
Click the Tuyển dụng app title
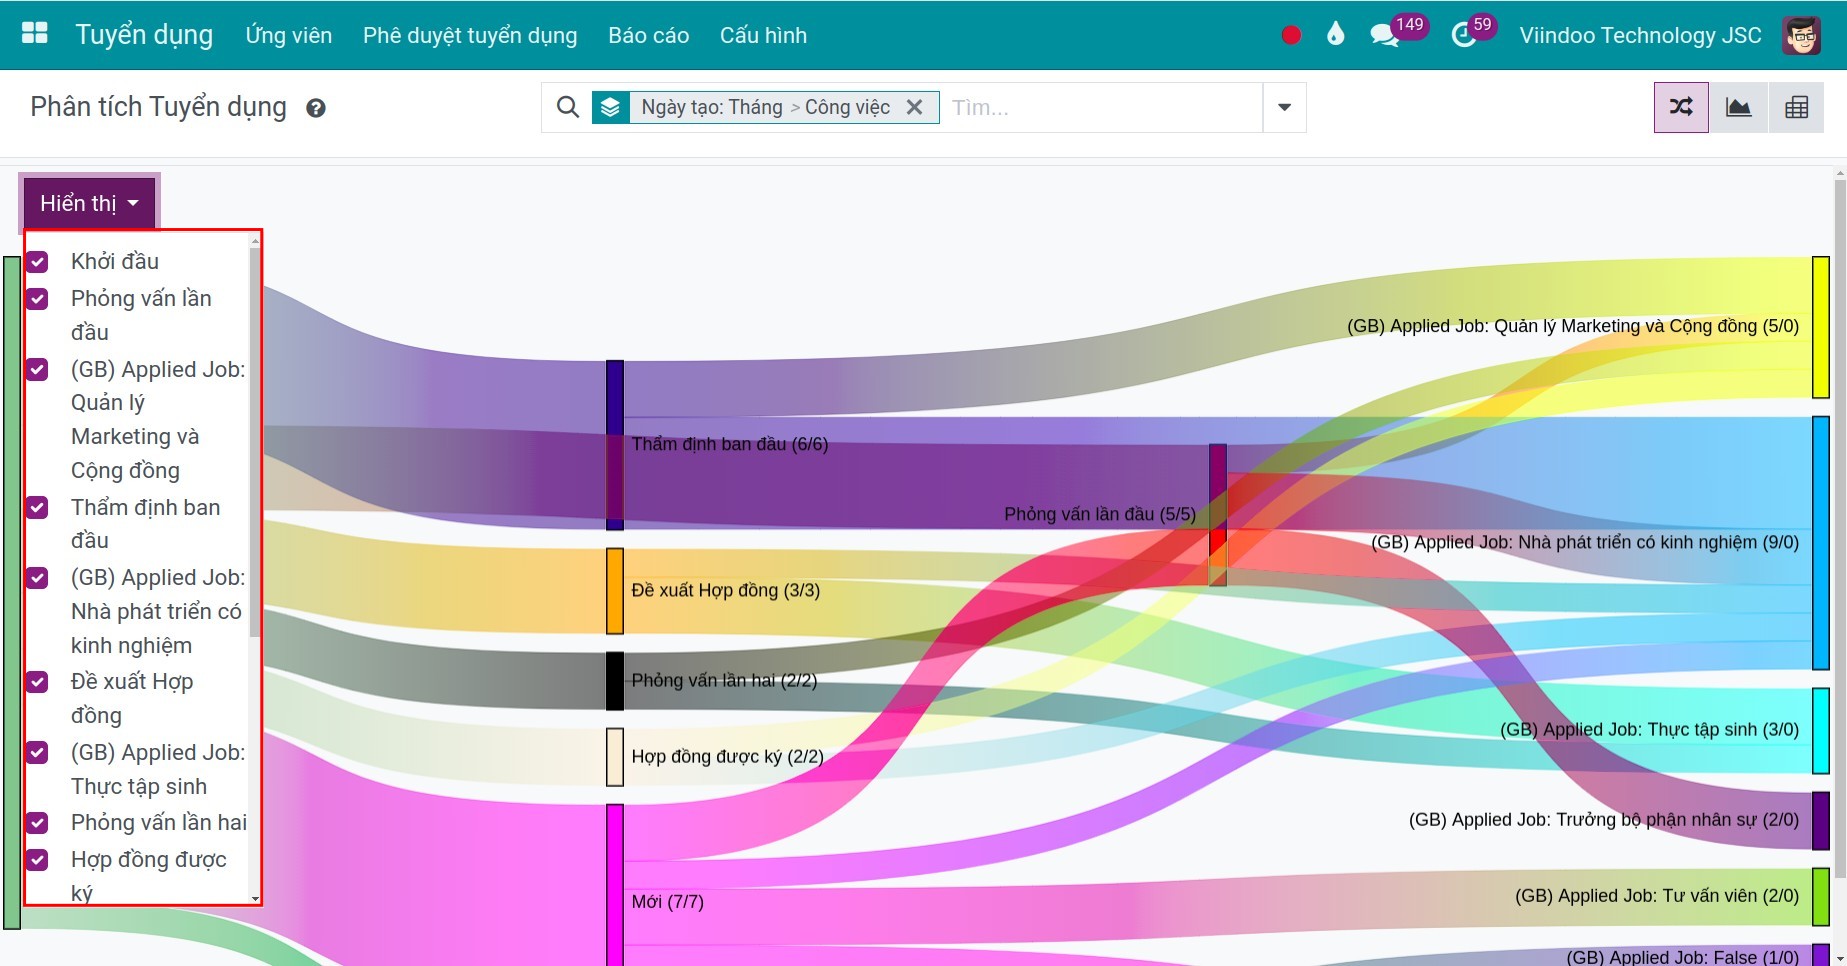coord(144,35)
